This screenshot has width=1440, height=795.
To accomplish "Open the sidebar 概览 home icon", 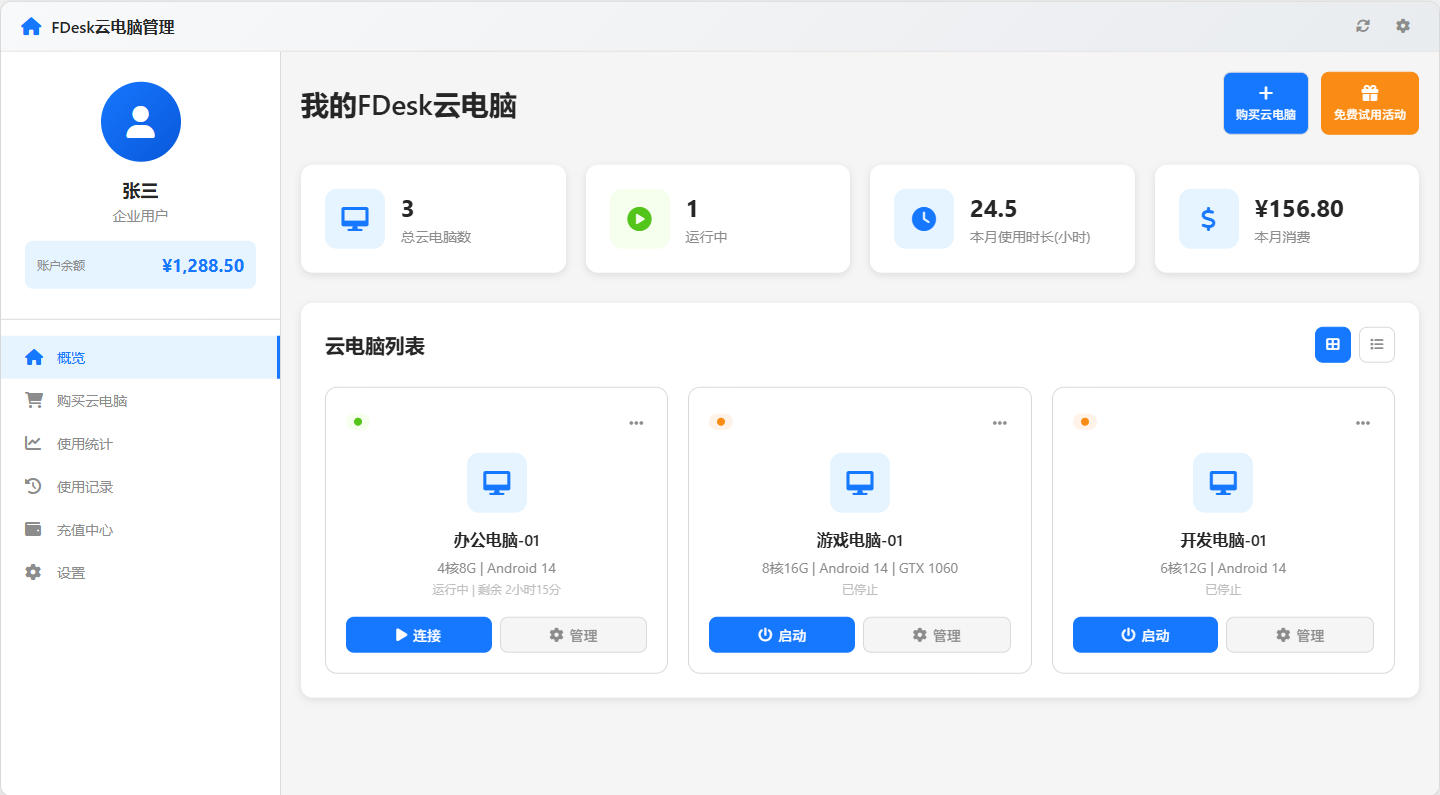I will (33, 357).
